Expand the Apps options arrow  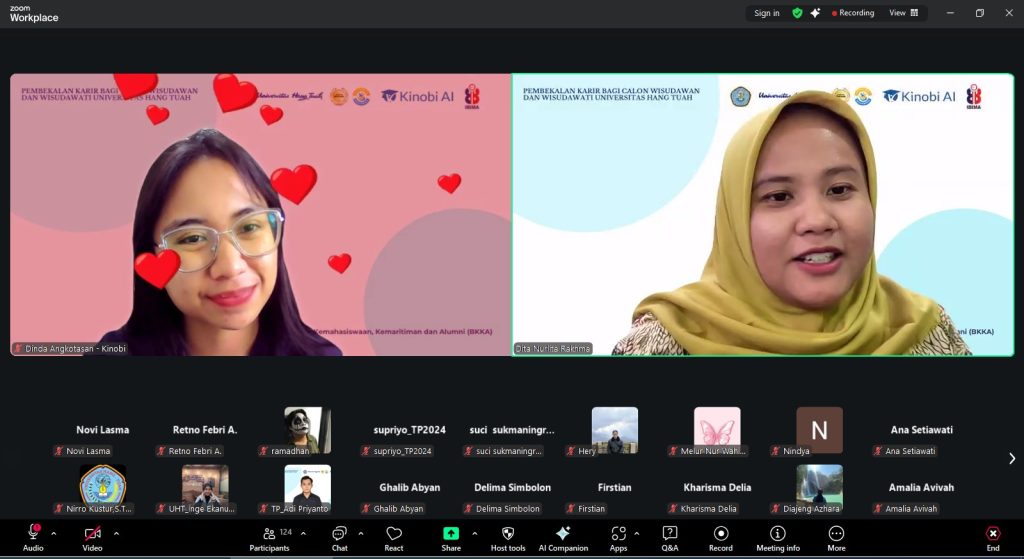point(640,533)
